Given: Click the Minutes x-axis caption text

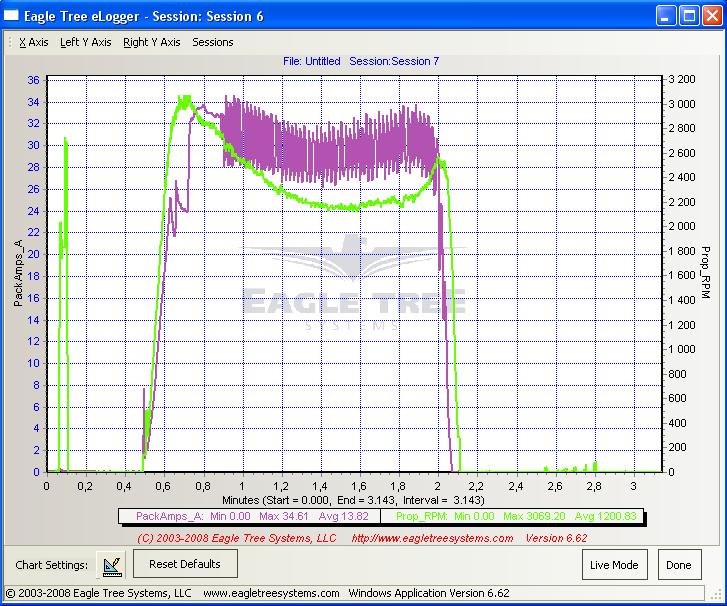Looking at the screenshot, I should pyautogui.click(x=353, y=500).
